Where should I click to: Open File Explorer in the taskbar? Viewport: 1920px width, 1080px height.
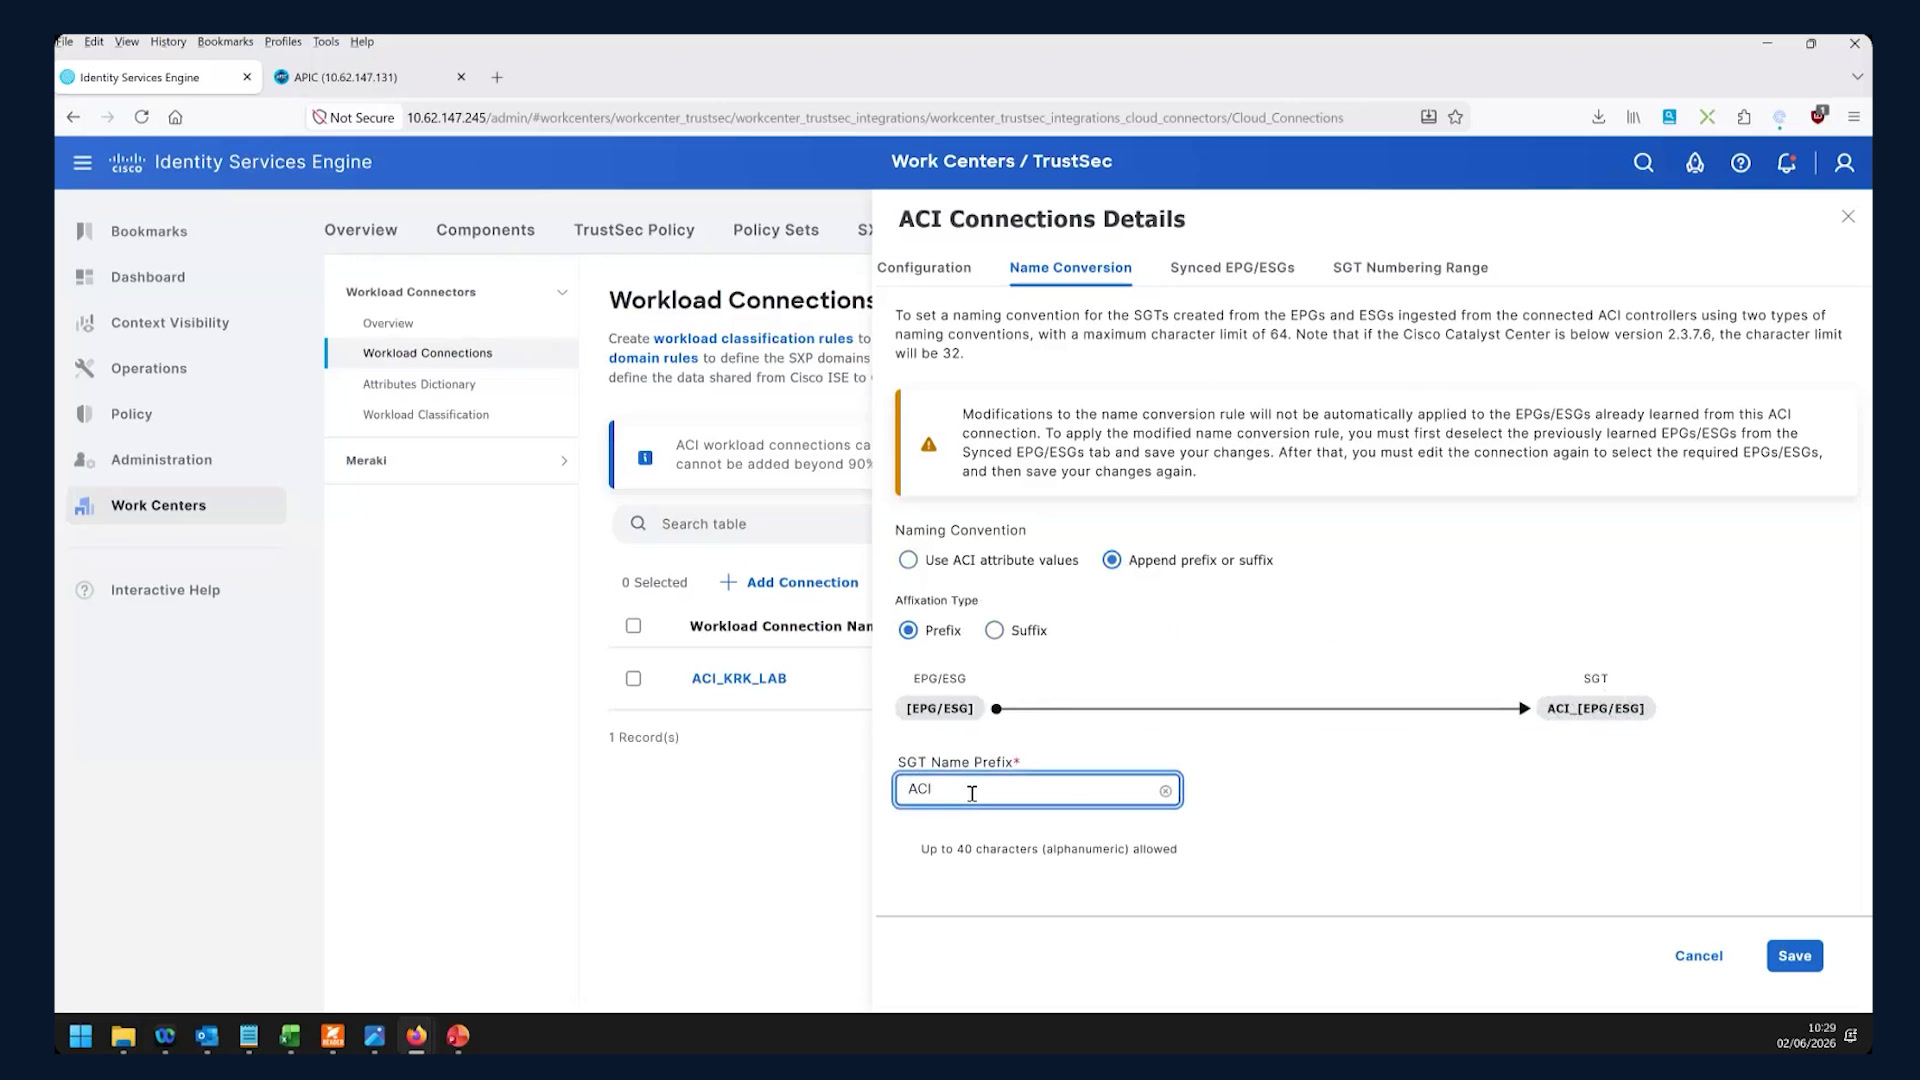123,1036
